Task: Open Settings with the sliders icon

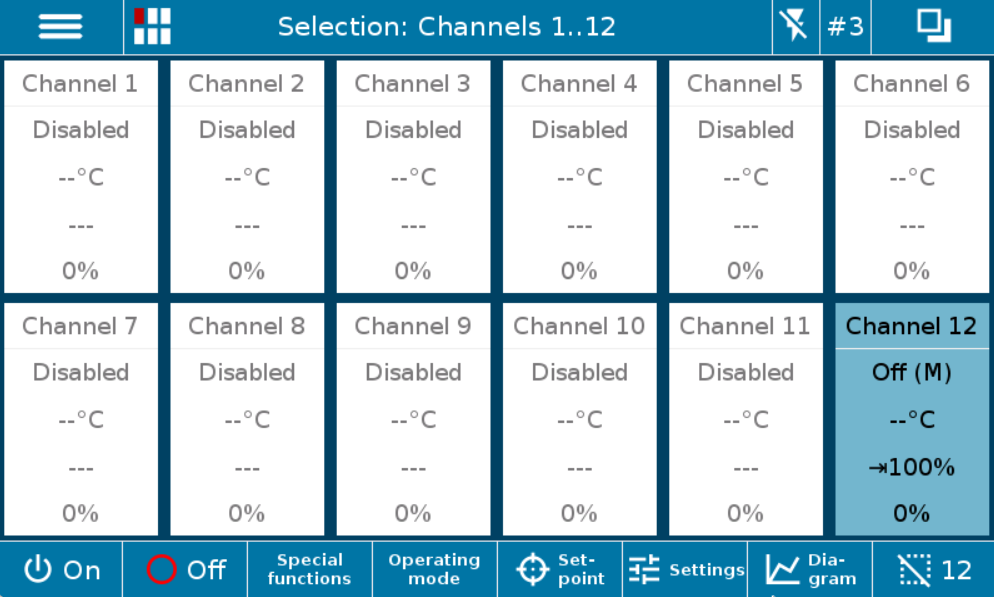Action: coord(685,569)
